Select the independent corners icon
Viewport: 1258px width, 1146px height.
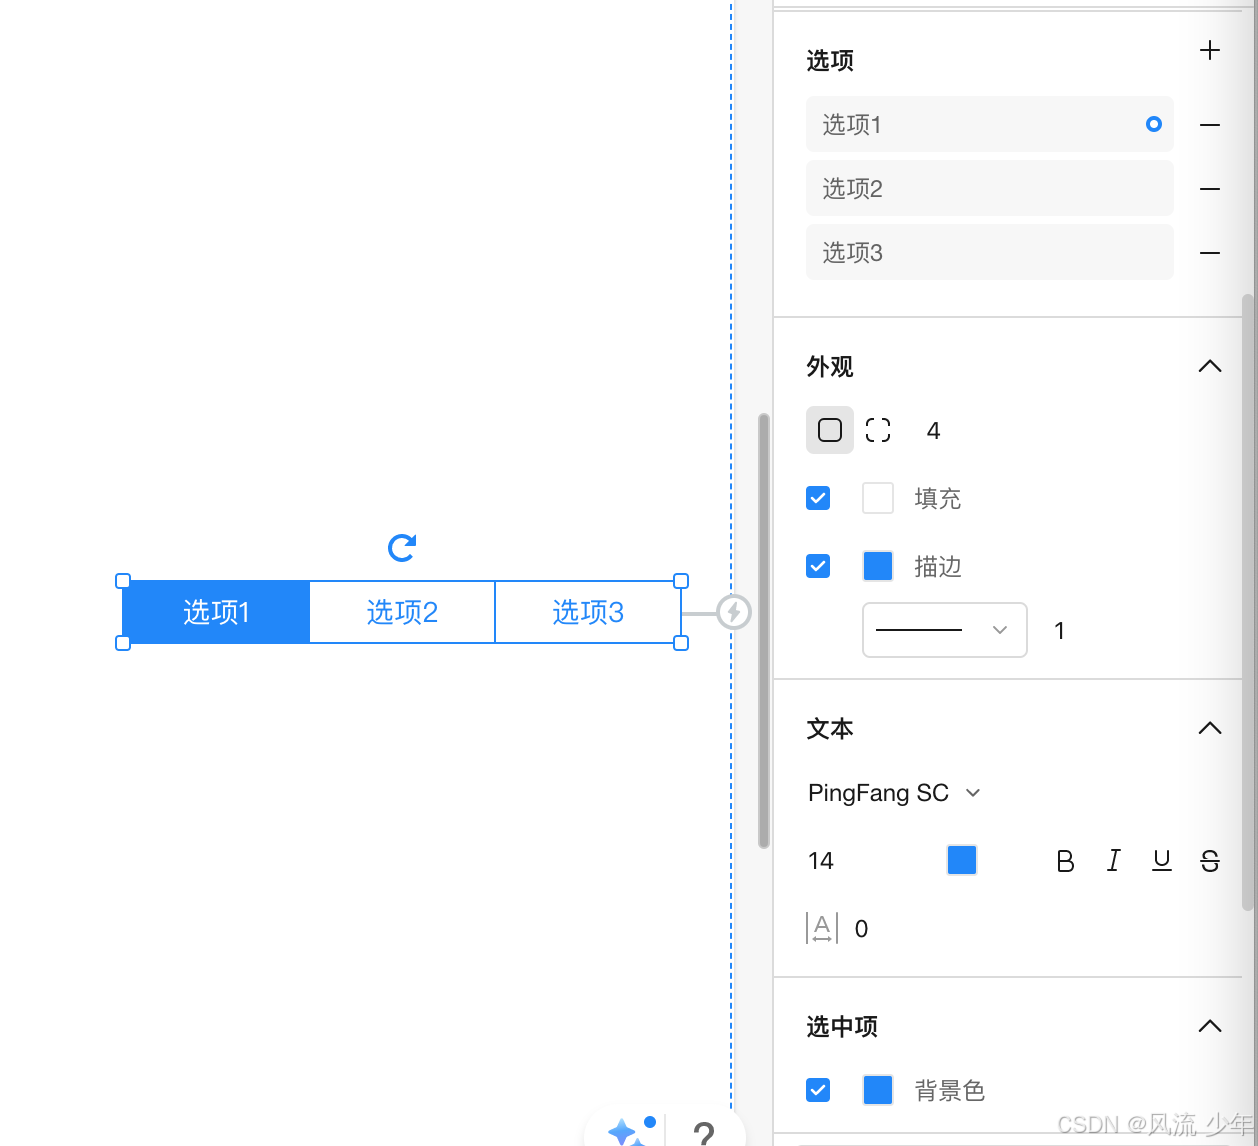tap(878, 430)
